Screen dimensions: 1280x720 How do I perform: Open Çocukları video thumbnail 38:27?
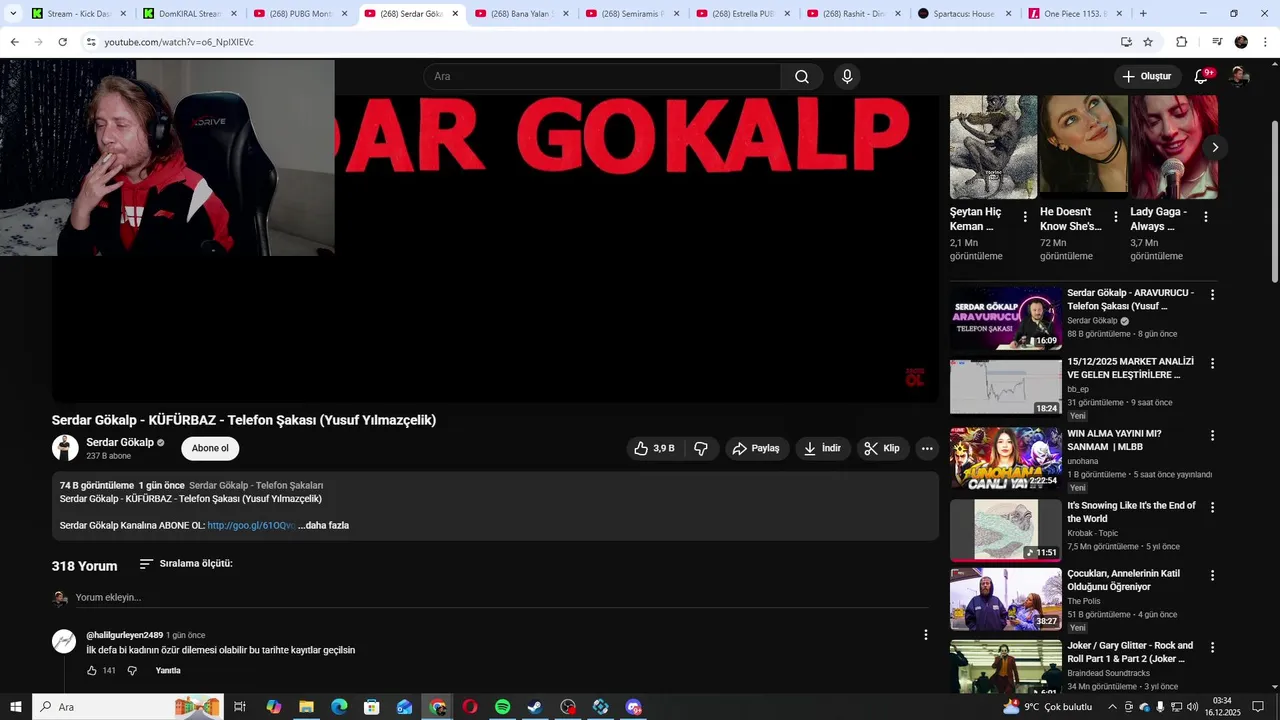(1005, 599)
